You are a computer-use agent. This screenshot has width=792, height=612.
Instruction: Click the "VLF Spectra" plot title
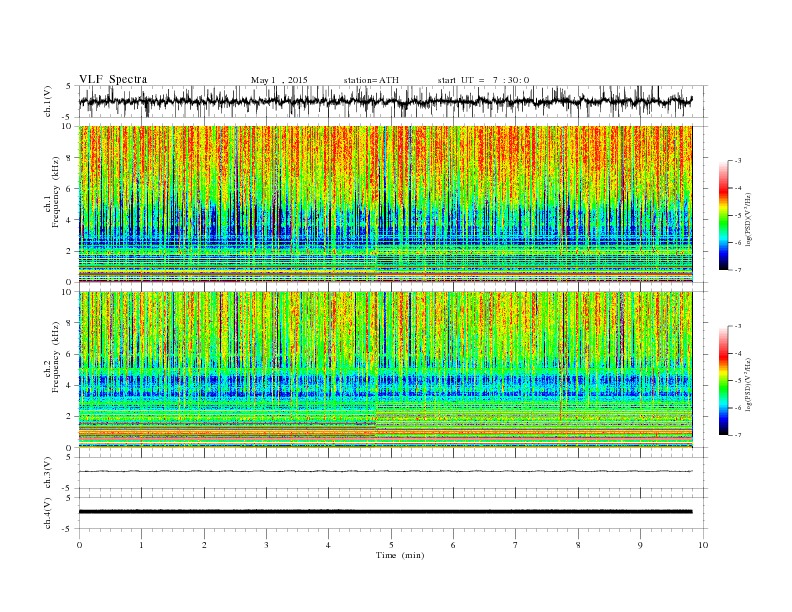(x=113, y=79)
